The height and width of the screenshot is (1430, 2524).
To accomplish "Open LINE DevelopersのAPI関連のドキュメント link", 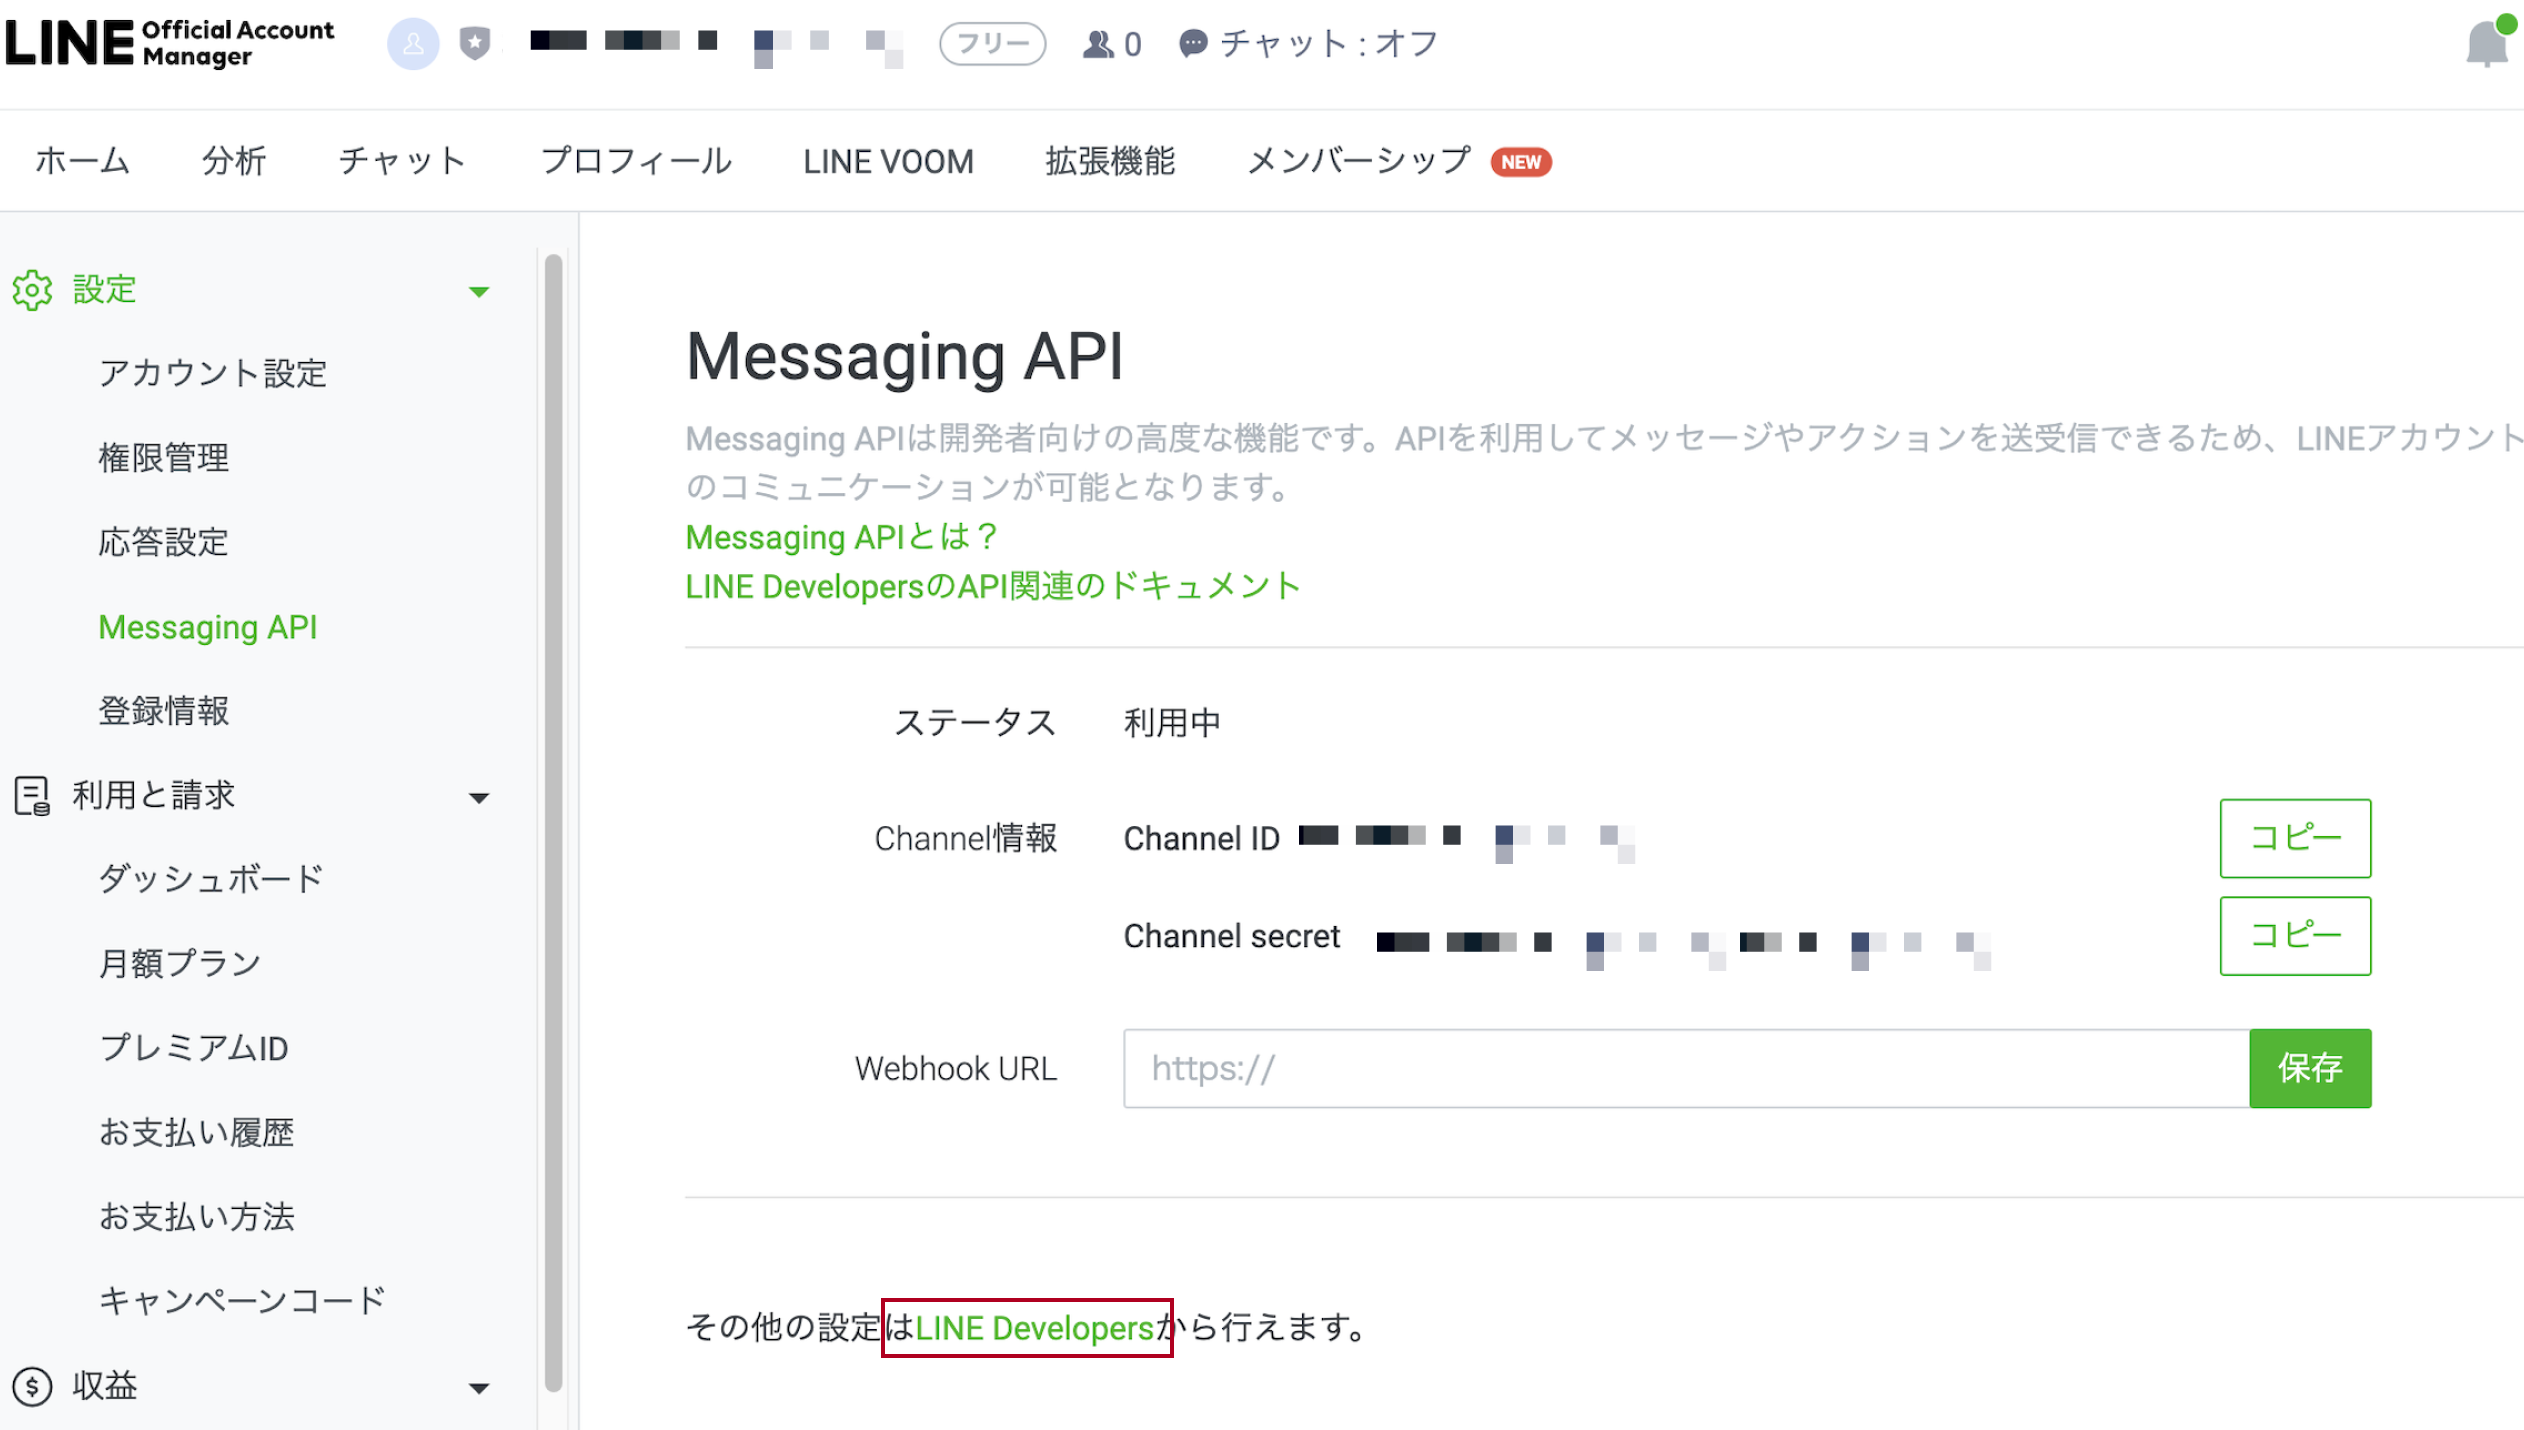I will tap(993, 586).
